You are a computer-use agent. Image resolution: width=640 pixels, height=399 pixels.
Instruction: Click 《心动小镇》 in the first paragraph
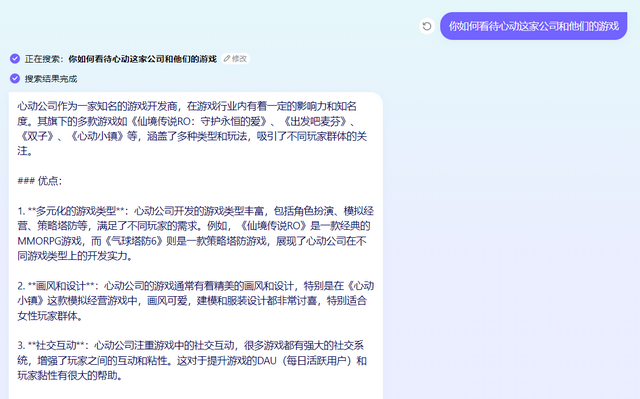pos(98,136)
